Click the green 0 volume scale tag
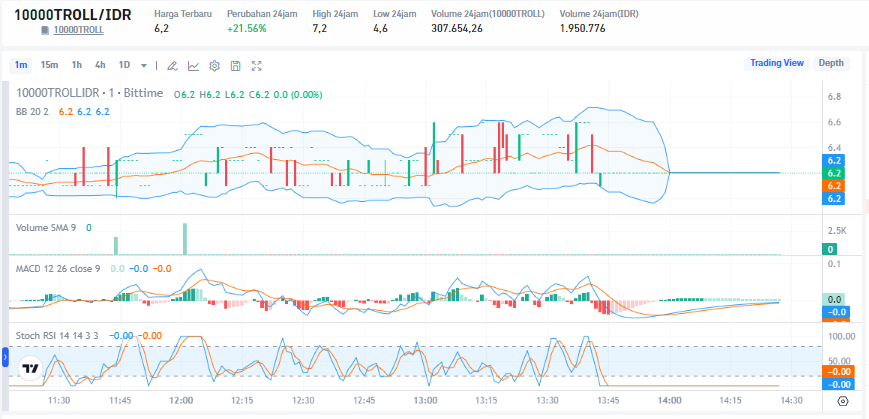The image size is (869, 419). pyautogui.click(x=831, y=249)
